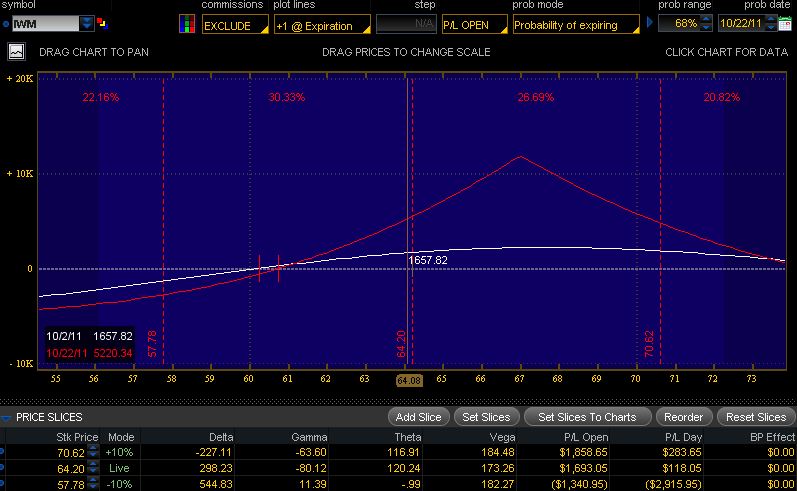
Task: Open the multicolor grid icon left of commissions
Action: pyautogui.click(x=187, y=24)
